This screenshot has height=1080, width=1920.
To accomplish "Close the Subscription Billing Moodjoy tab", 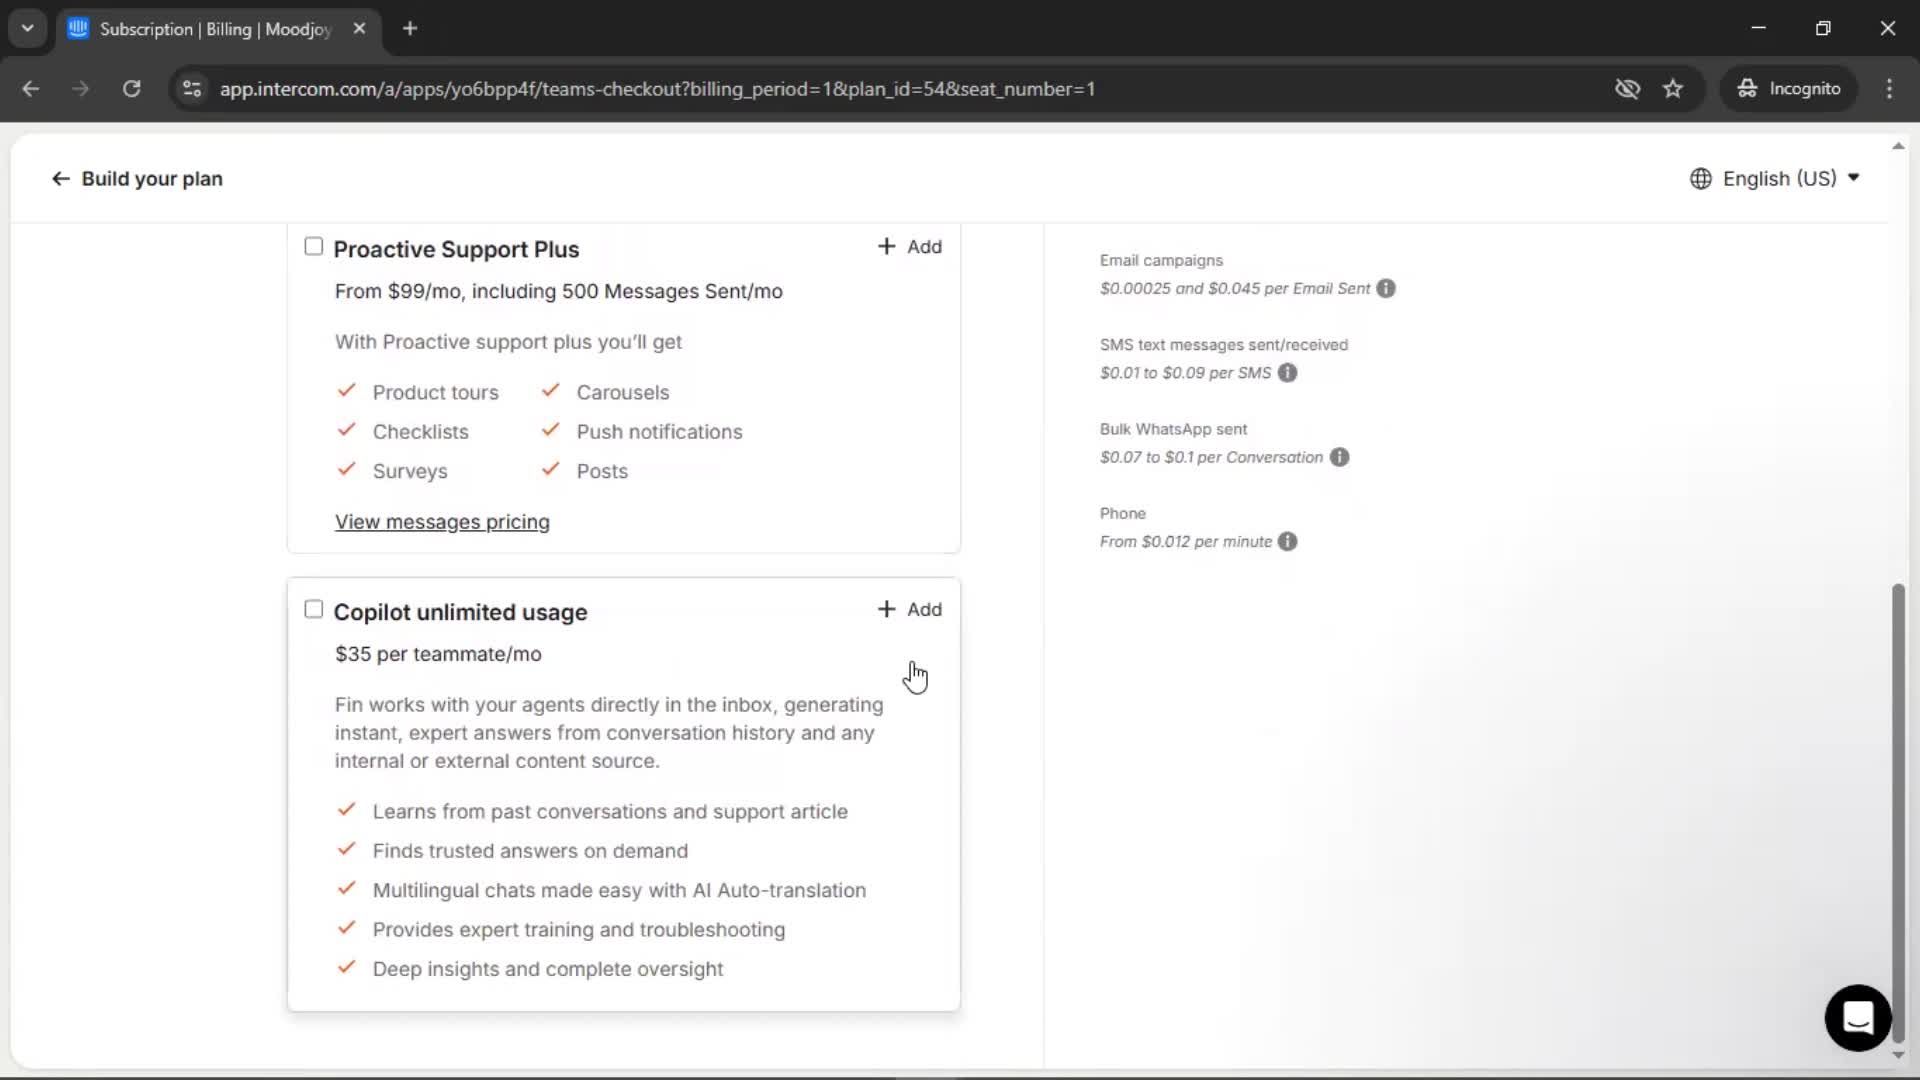I will (x=359, y=29).
